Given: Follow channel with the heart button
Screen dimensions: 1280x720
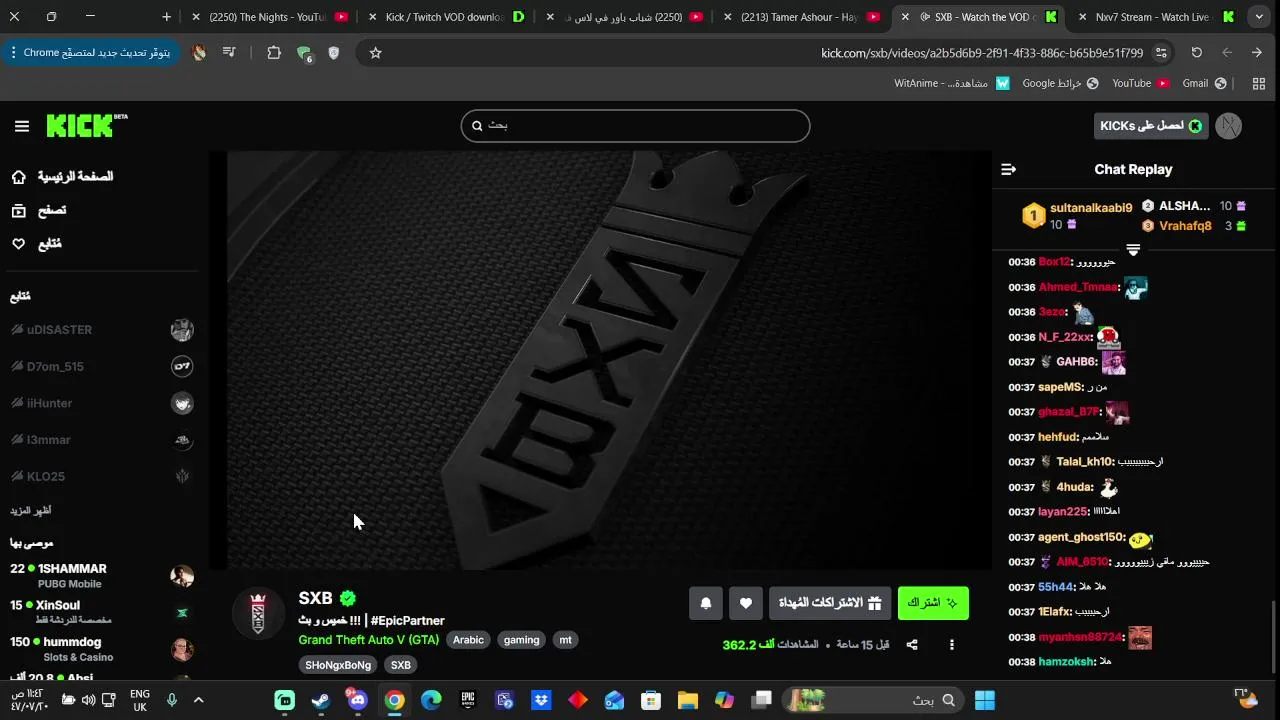Looking at the screenshot, I should pyautogui.click(x=746, y=603).
